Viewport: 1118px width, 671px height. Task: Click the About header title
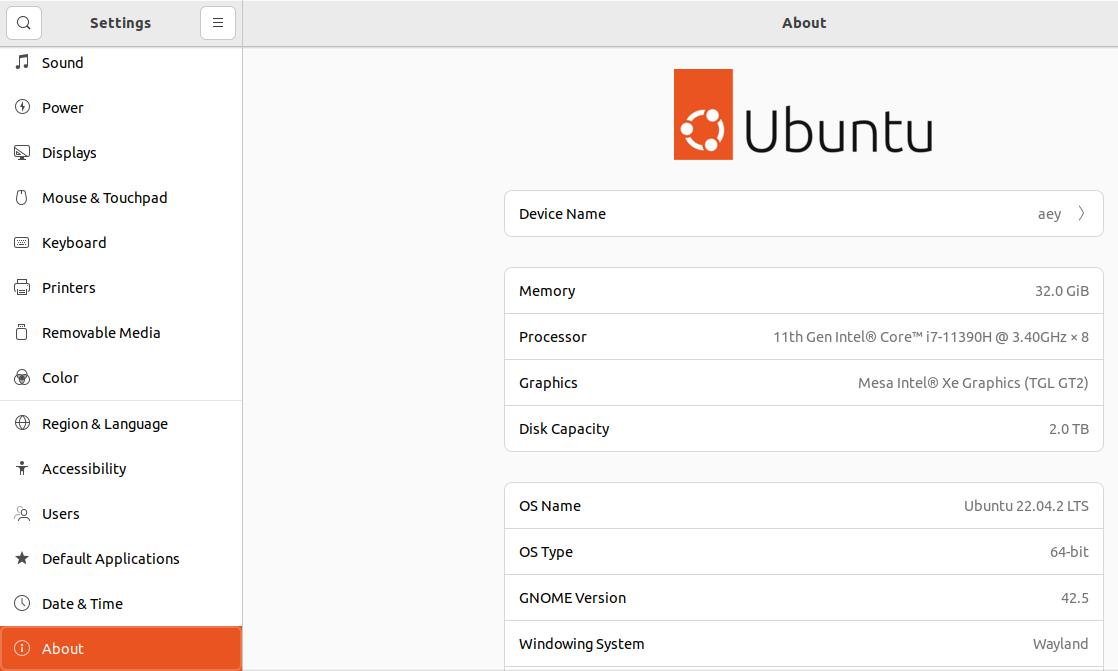tap(804, 23)
